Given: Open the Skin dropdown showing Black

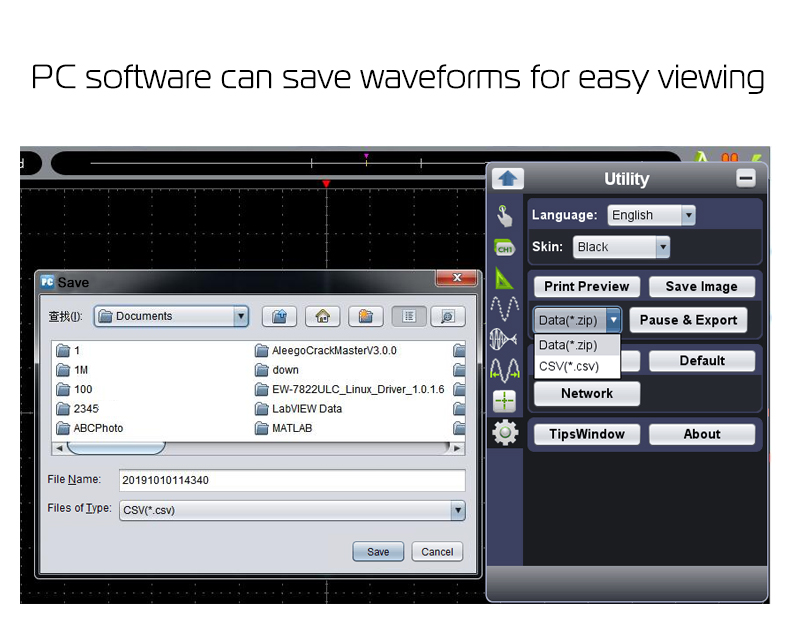Looking at the screenshot, I should (662, 247).
